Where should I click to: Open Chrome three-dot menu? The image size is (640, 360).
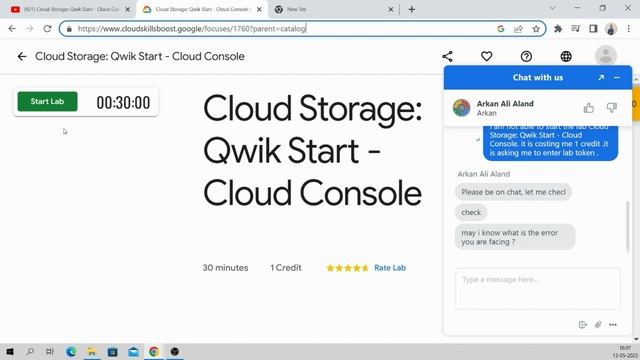click(x=629, y=29)
